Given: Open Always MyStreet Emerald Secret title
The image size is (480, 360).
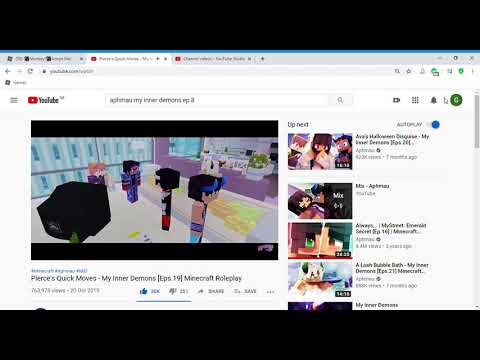Looking at the screenshot, I should click(391, 228).
